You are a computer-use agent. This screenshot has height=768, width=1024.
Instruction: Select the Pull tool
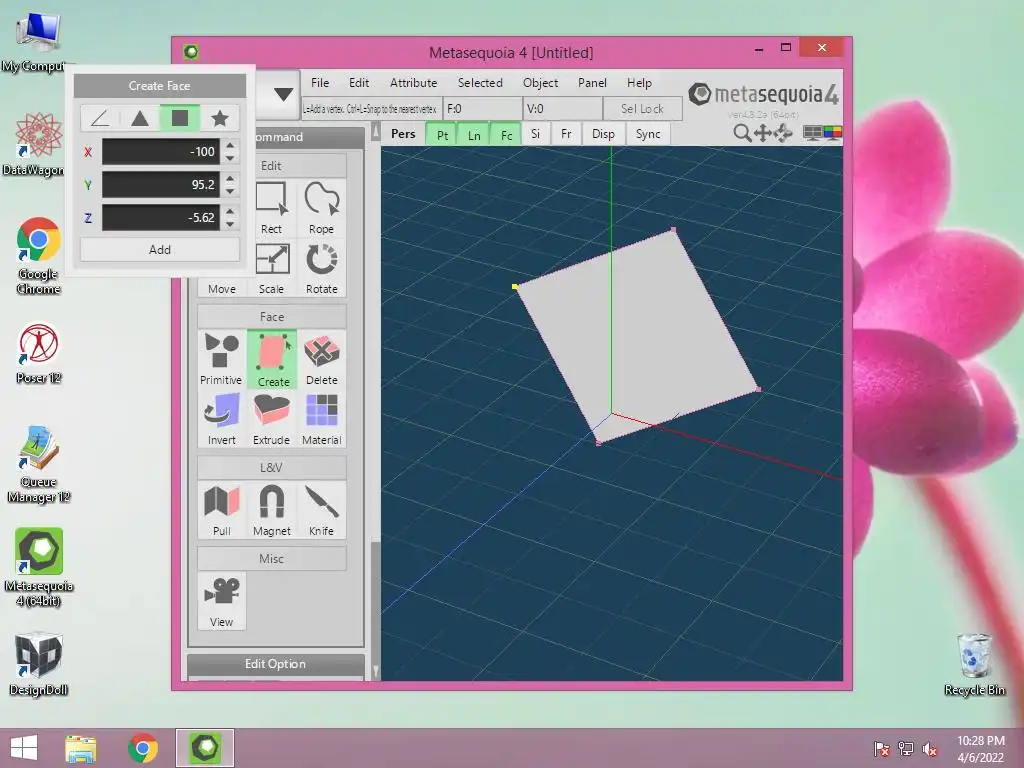(221, 509)
